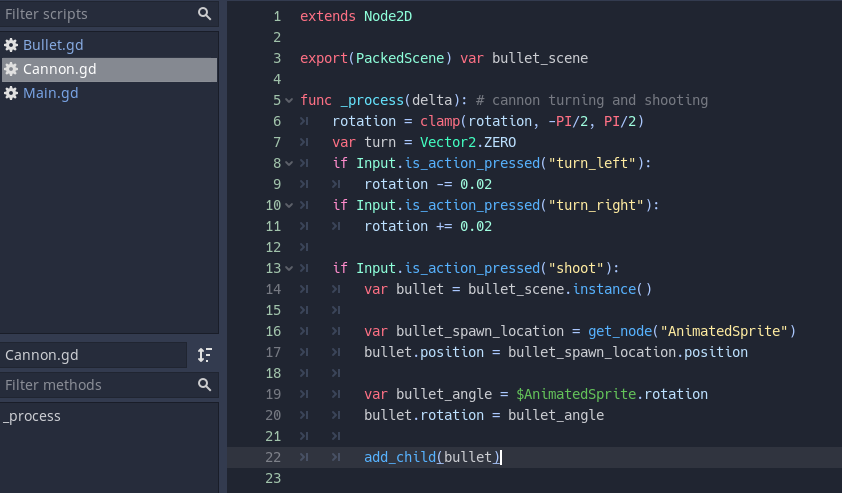
Task: Click '$AnimatedSprite' on line 19
Action: [576, 394]
